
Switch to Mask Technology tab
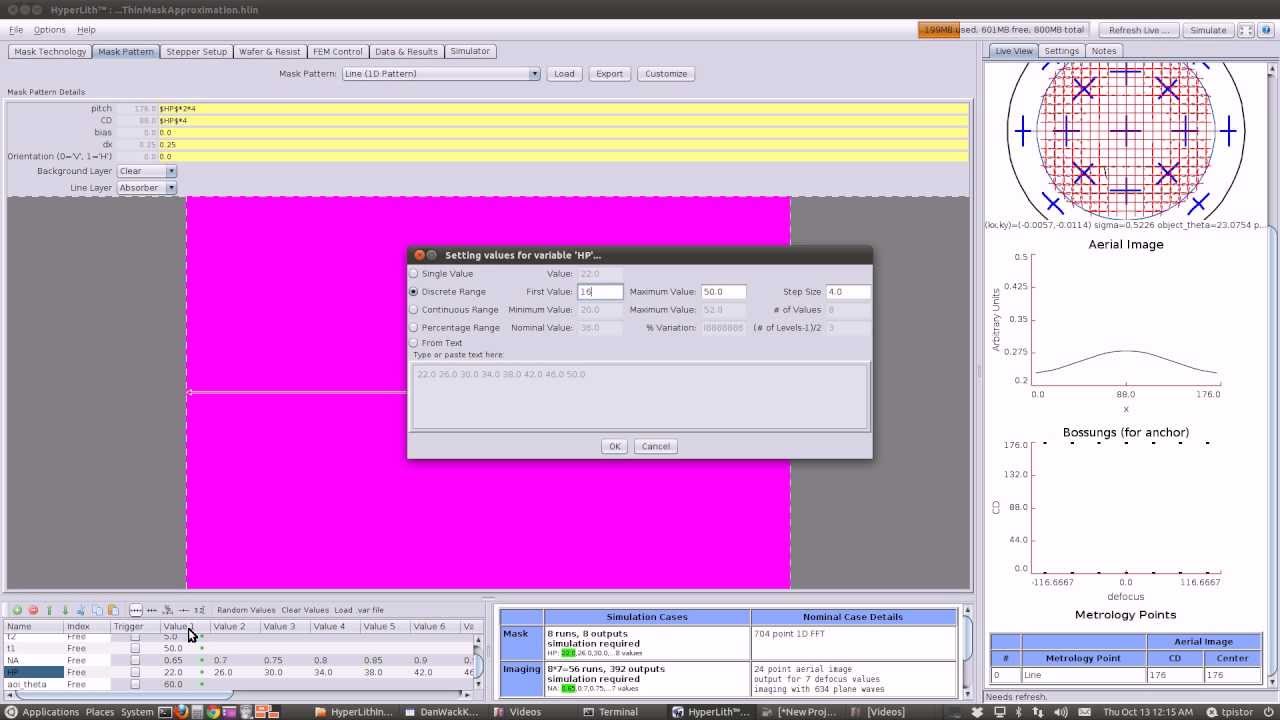(50, 51)
